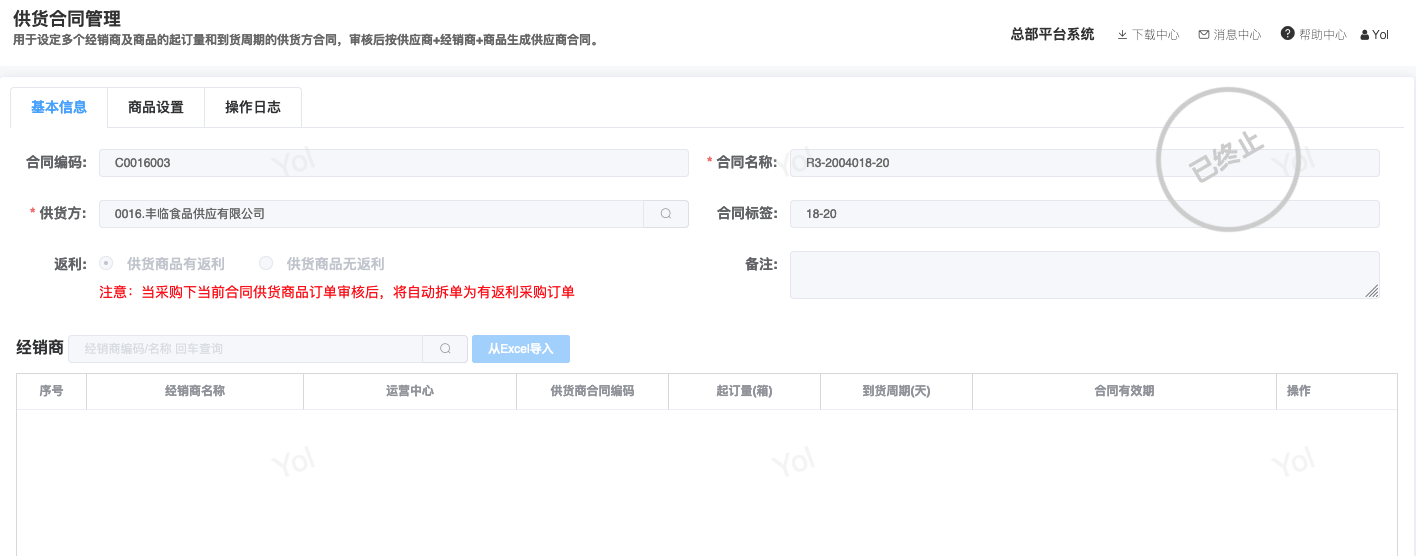Open the 帮助中心 help center
The width and height of the screenshot is (1416, 556).
click(x=1314, y=34)
